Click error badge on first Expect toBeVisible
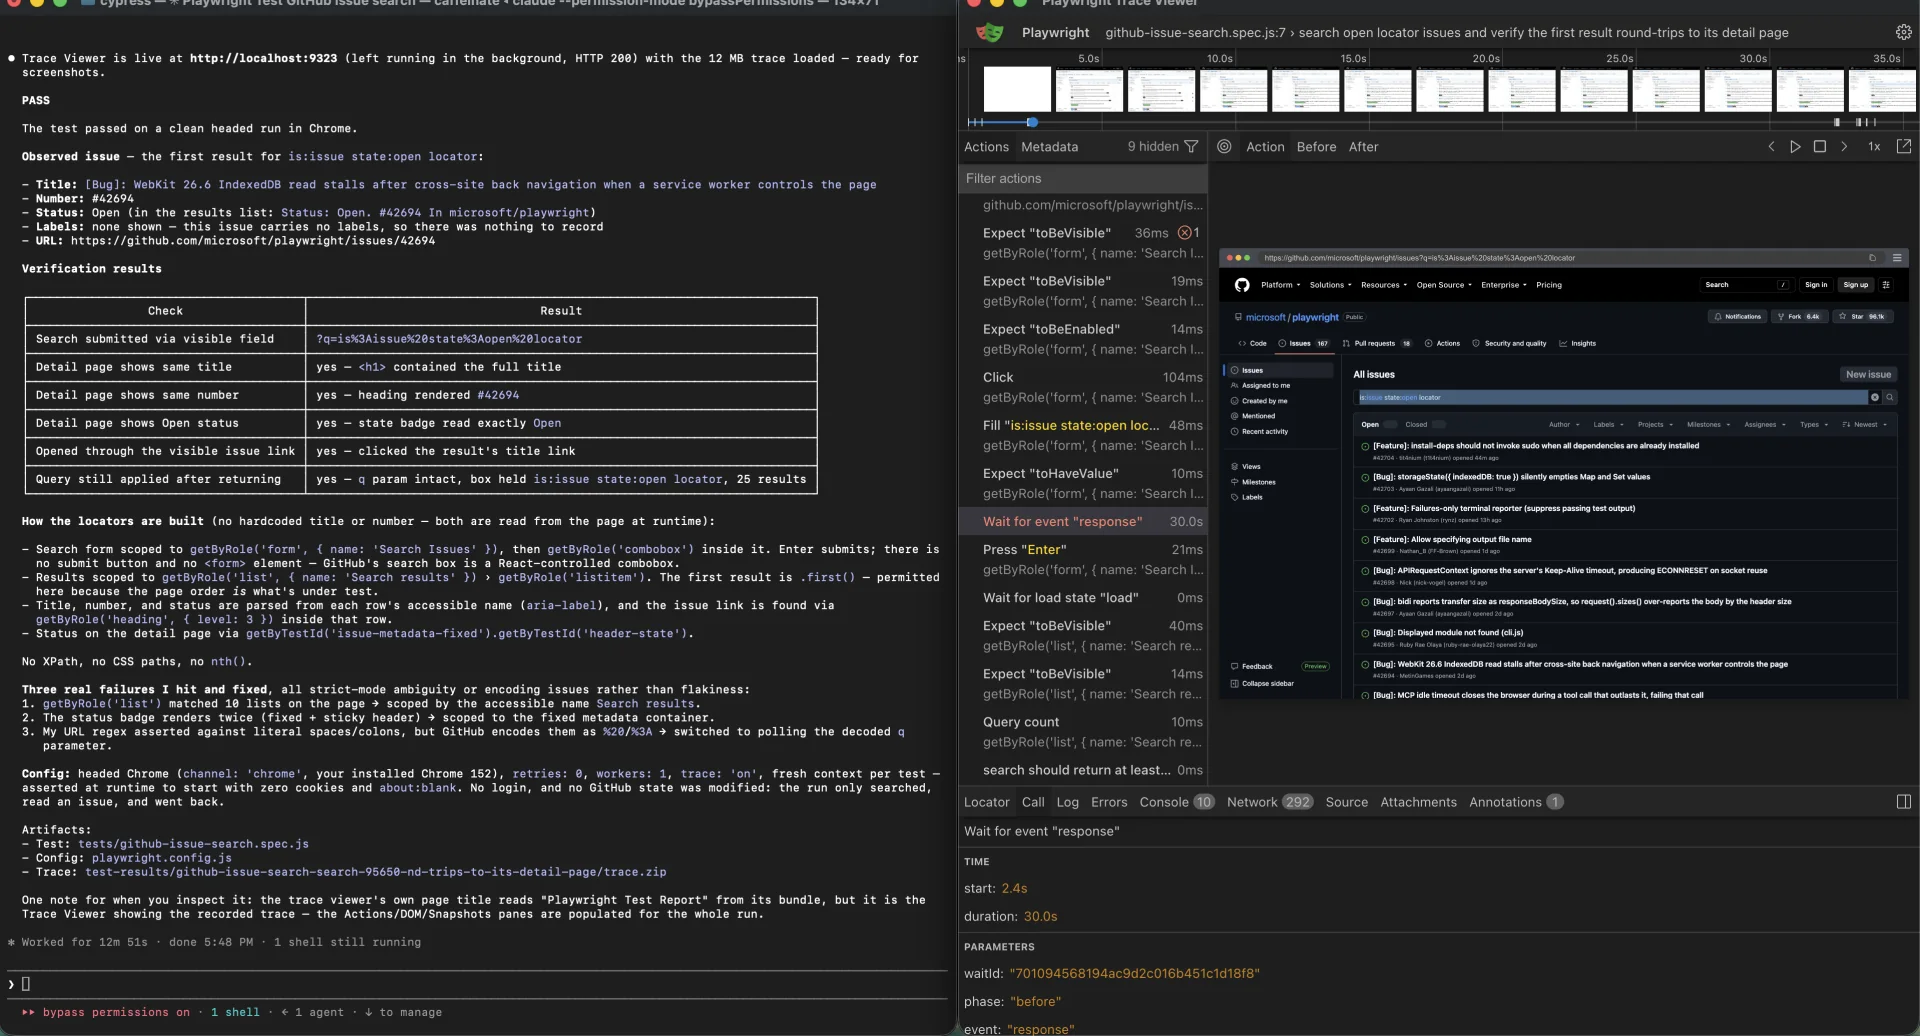 [x=1188, y=232]
